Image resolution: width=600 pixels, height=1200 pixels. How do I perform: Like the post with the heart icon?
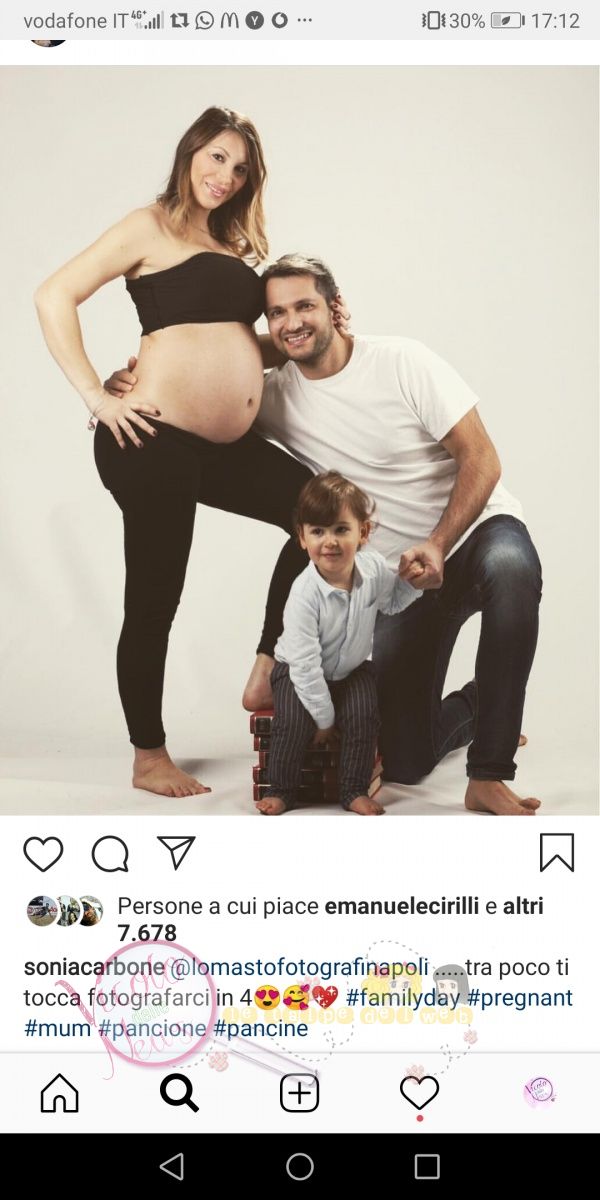point(43,853)
